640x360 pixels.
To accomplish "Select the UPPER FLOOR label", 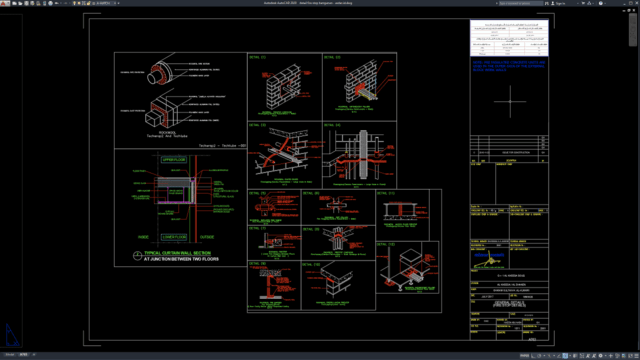I will coord(174,160).
